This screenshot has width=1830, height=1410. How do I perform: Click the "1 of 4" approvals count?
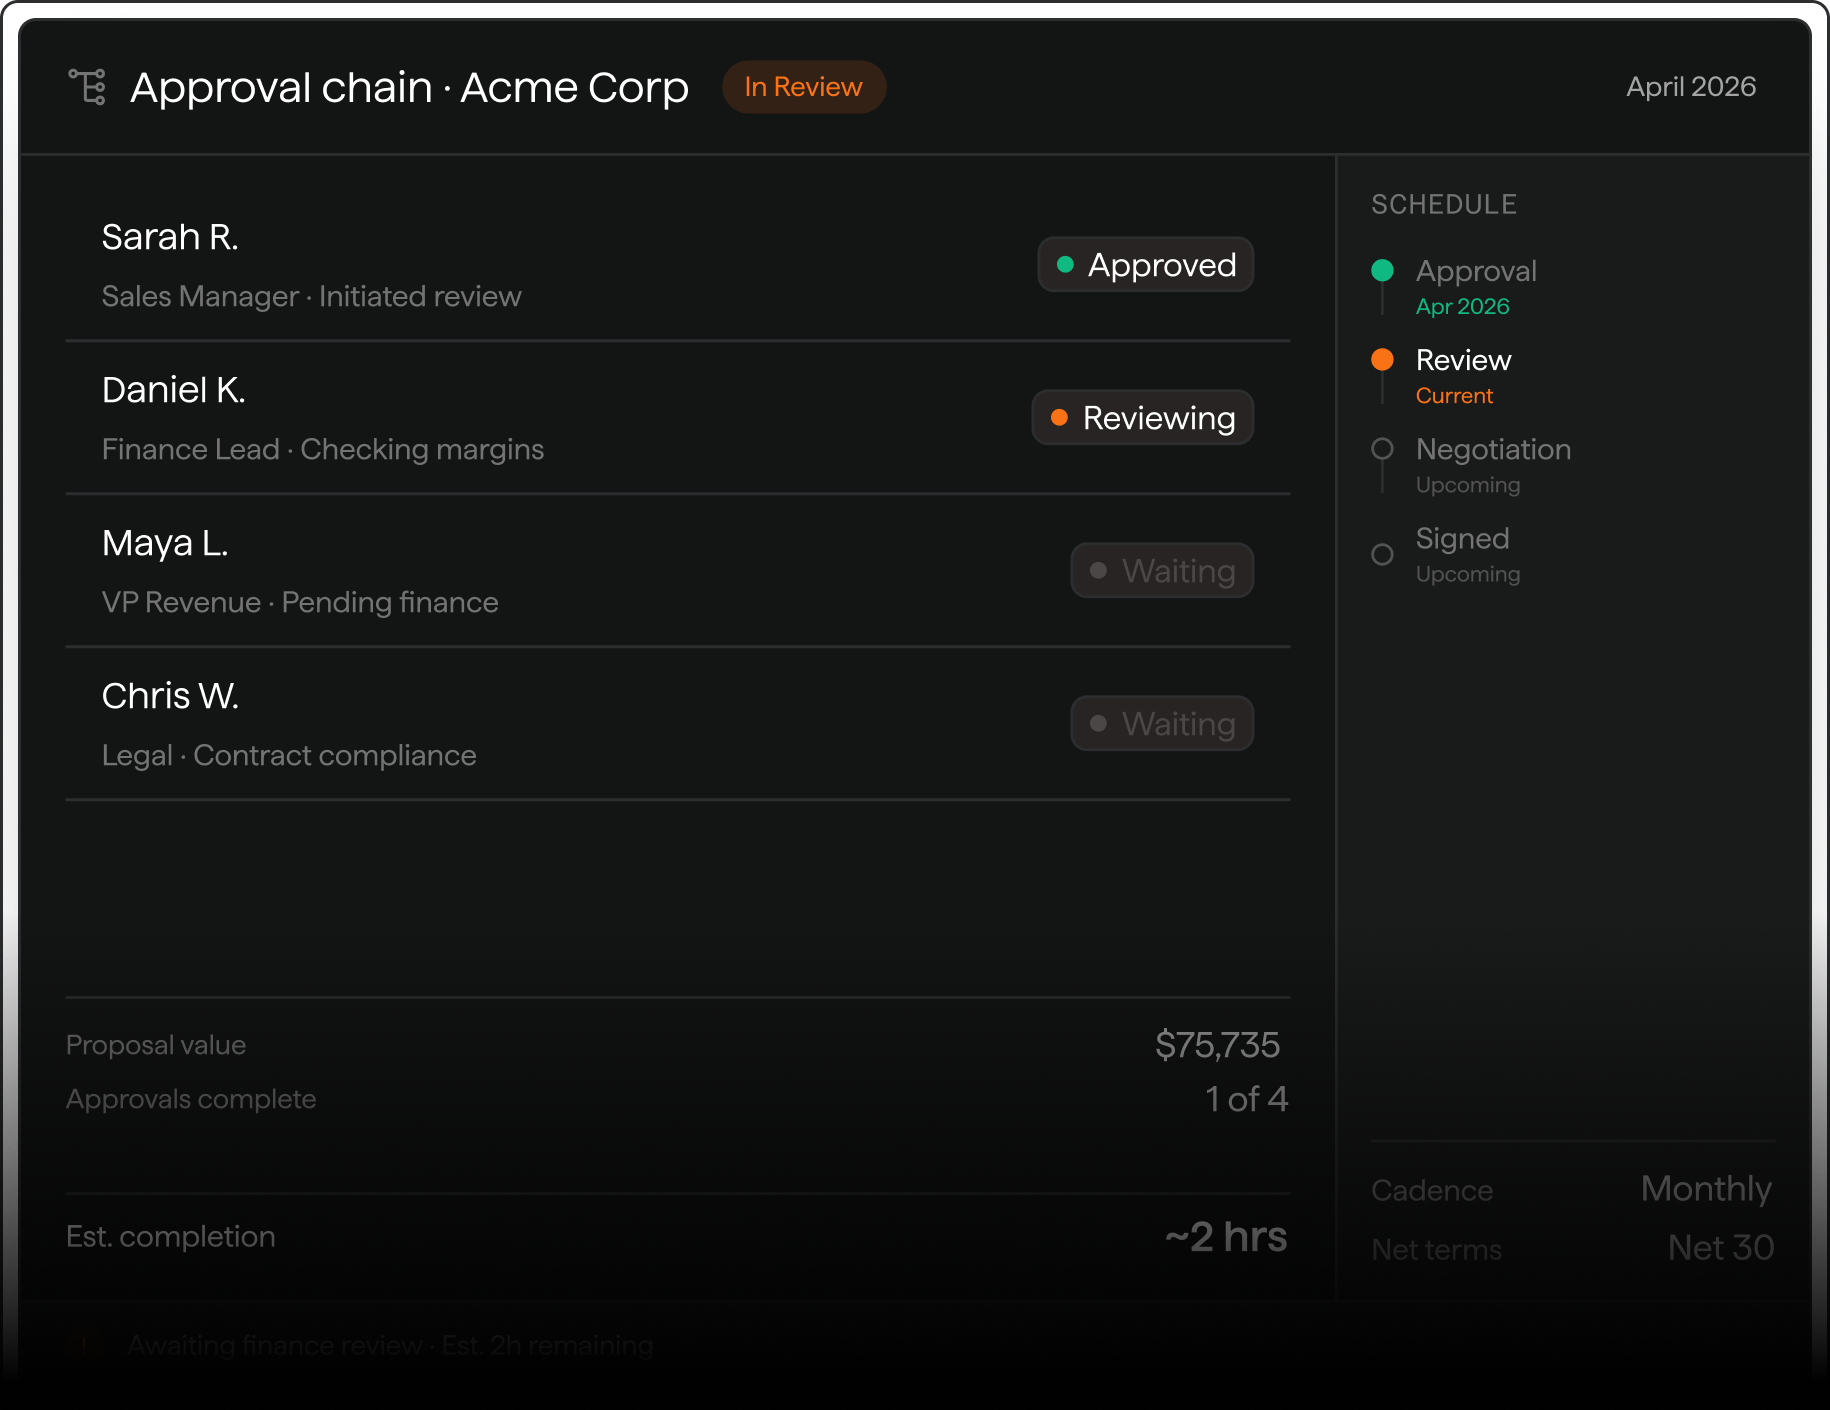coord(1247,1099)
